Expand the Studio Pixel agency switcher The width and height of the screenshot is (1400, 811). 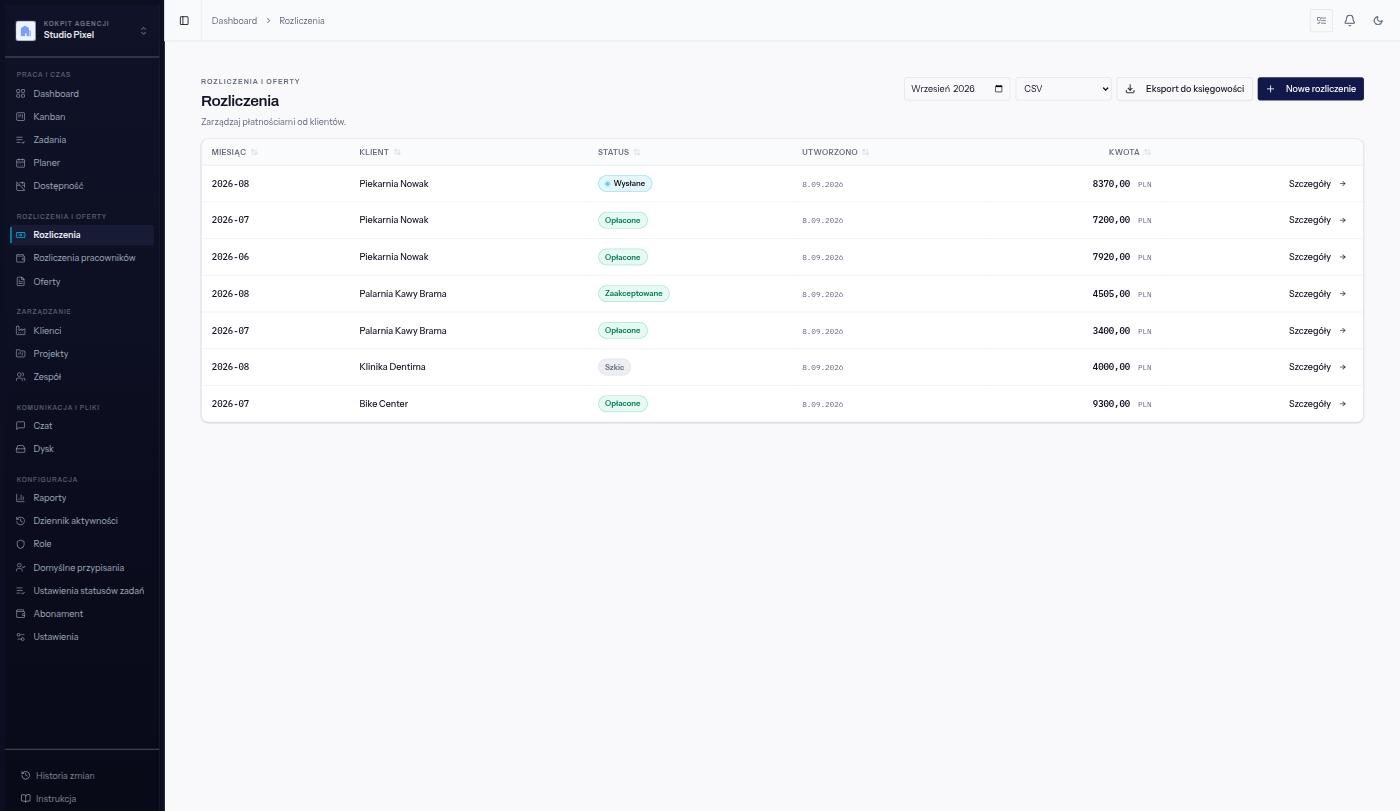[82, 30]
